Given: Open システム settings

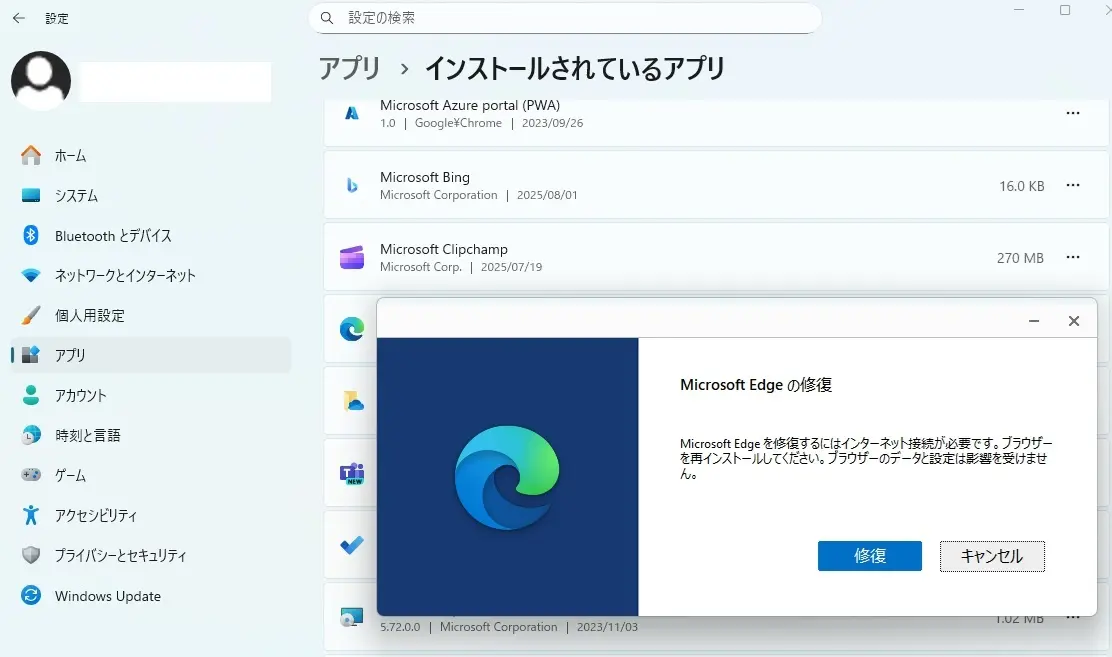Looking at the screenshot, I should point(150,195).
